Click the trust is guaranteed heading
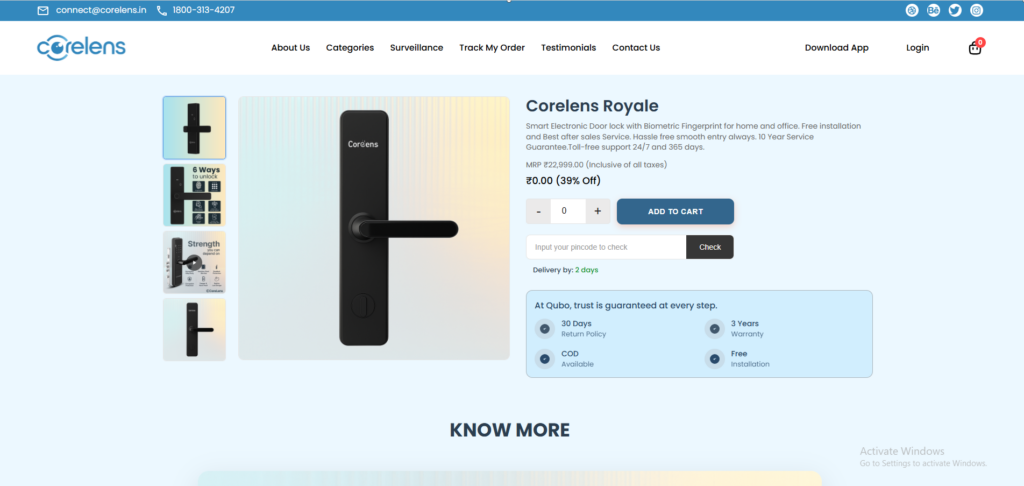The width and height of the screenshot is (1024, 486). pyautogui.click(x=626, y=305)
